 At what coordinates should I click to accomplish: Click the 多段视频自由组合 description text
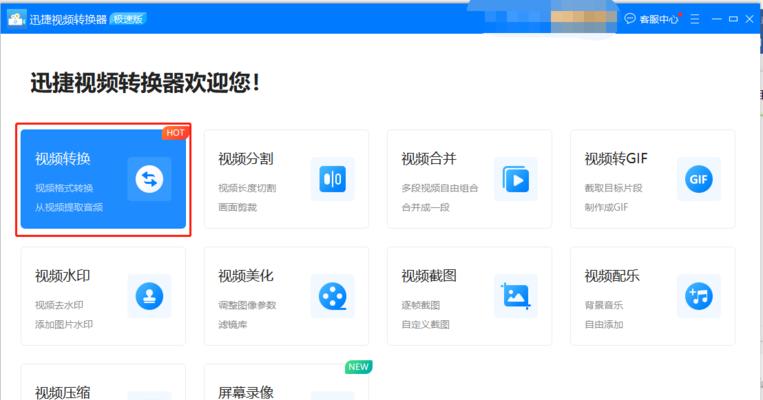[x=440, y=188]
